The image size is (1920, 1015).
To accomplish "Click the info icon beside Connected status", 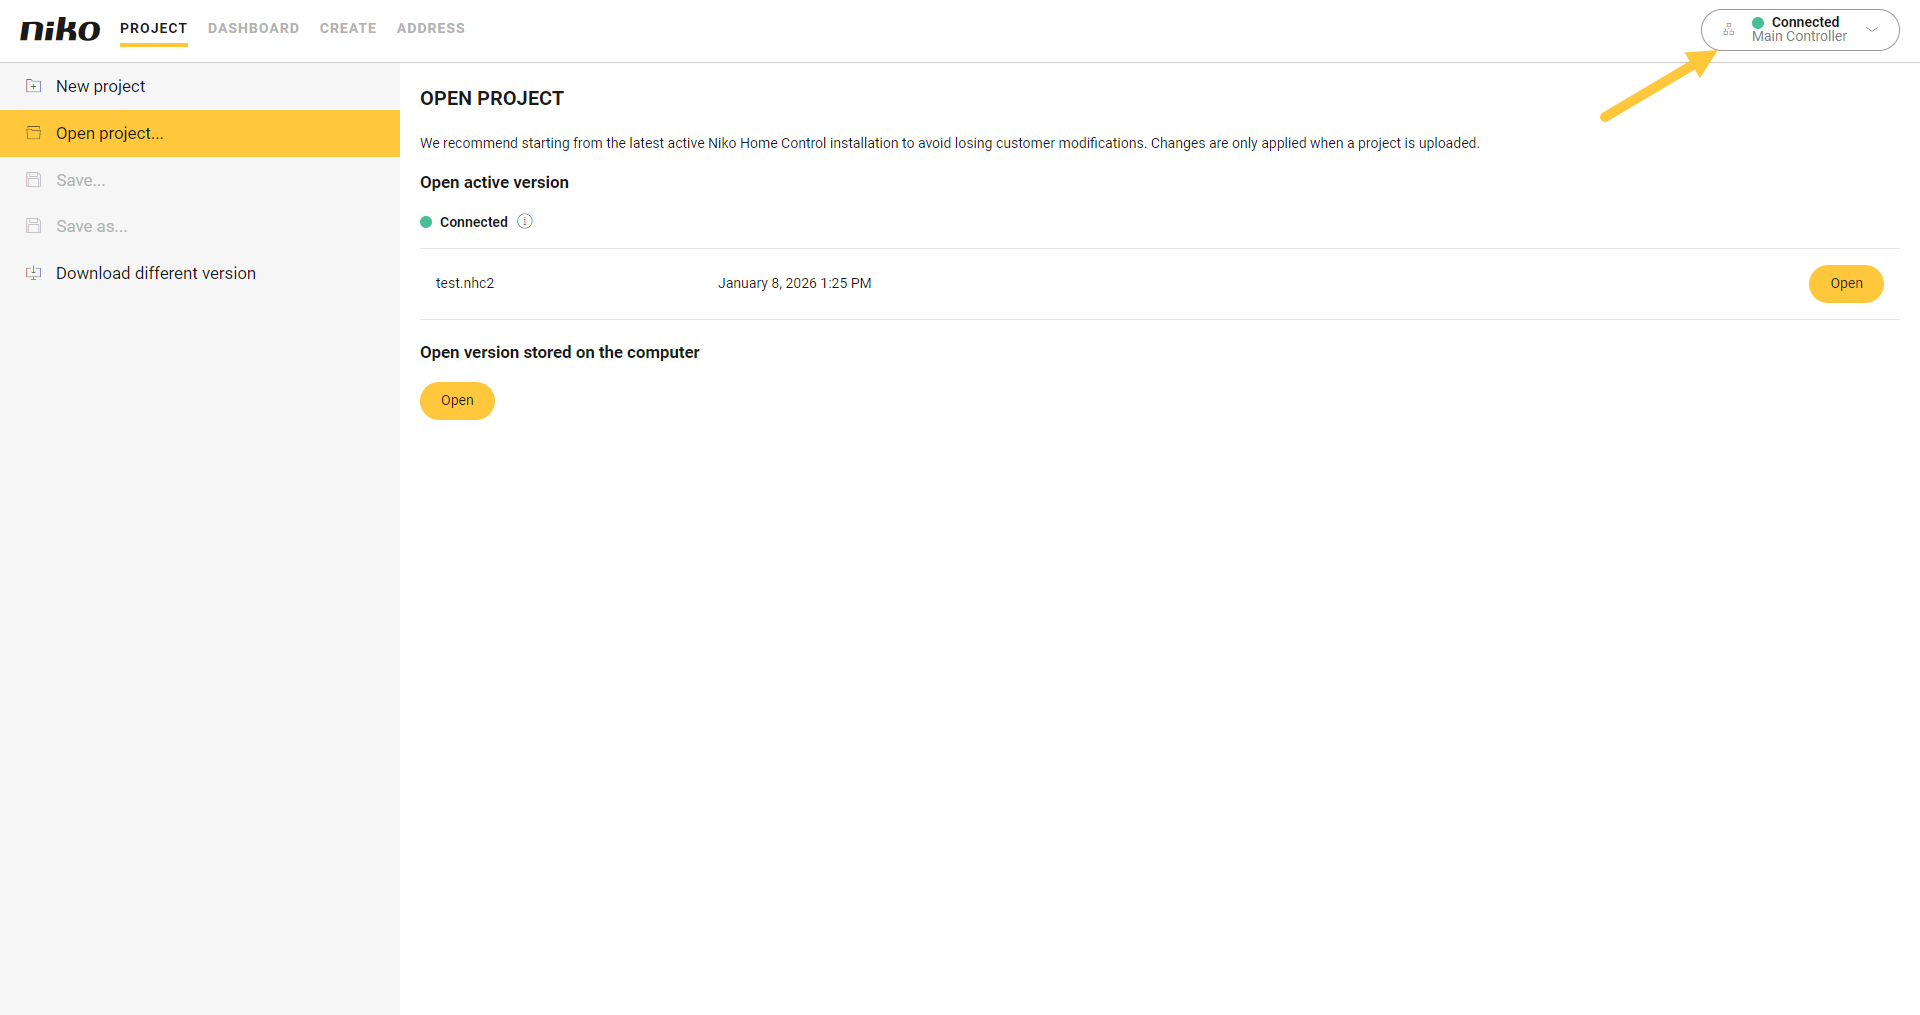I will [525, 221].
